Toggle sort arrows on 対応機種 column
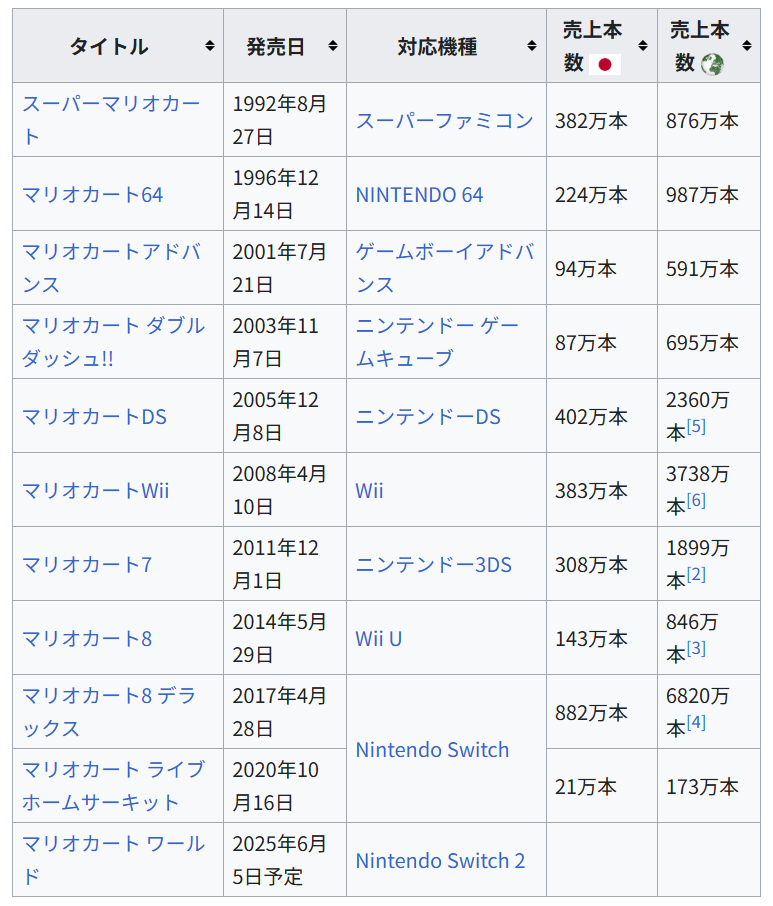The width and height of the screenshot is (773, 906). tap(532, 46)
